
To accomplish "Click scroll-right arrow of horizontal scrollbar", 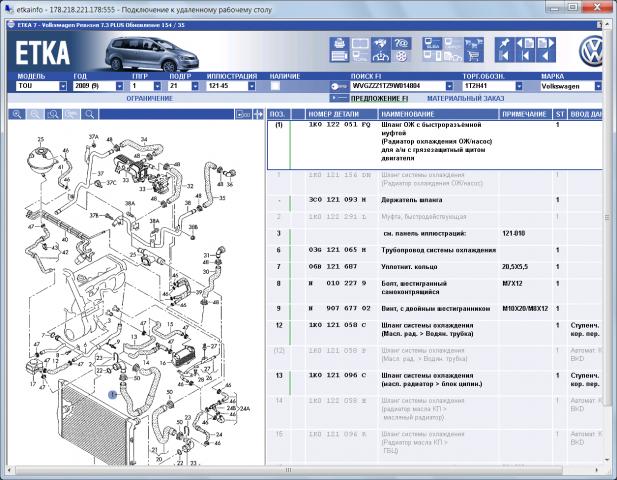I will [597, 470].
